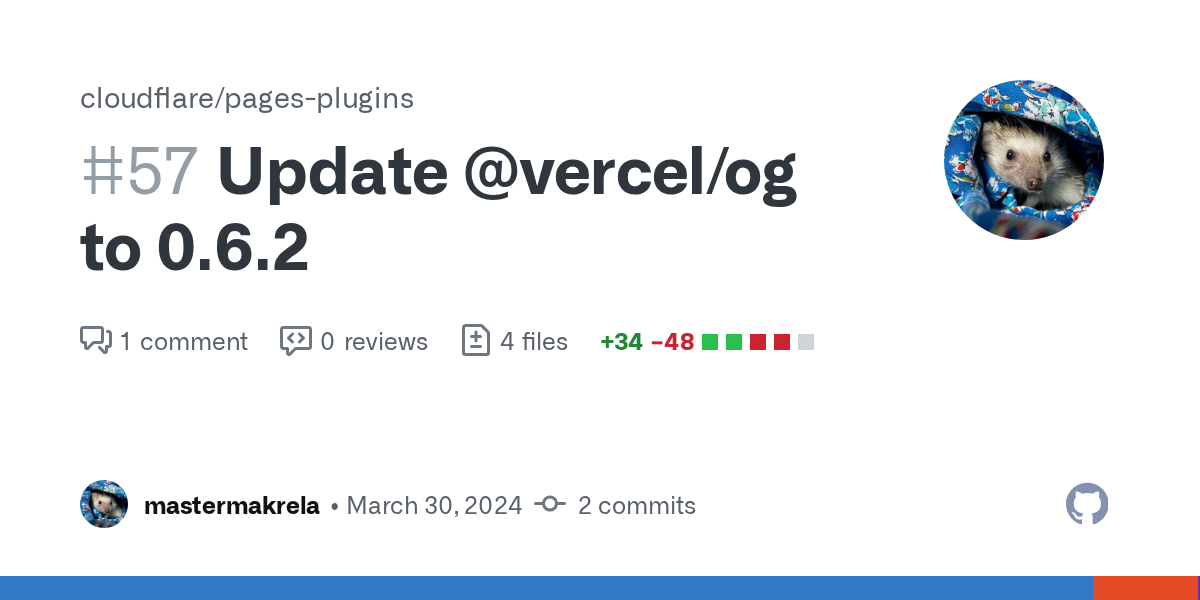
Task: Click the orange language bar segment
Action: pyautogui.click(x=1146, y=588)
